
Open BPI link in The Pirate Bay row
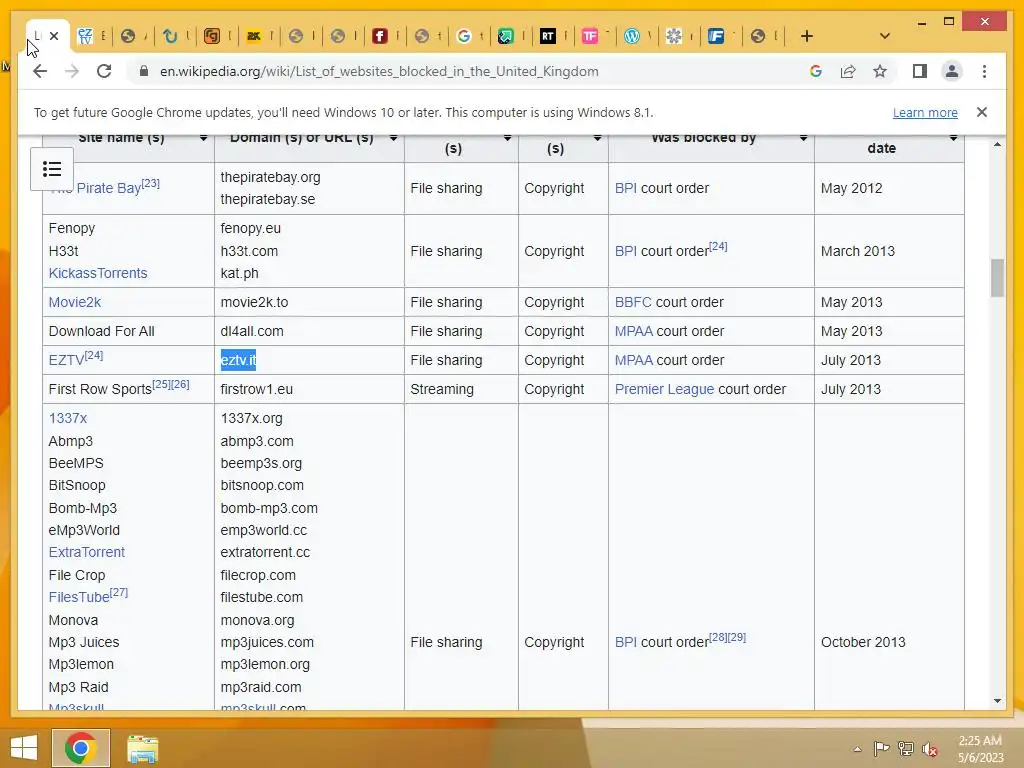pos(626,188)
